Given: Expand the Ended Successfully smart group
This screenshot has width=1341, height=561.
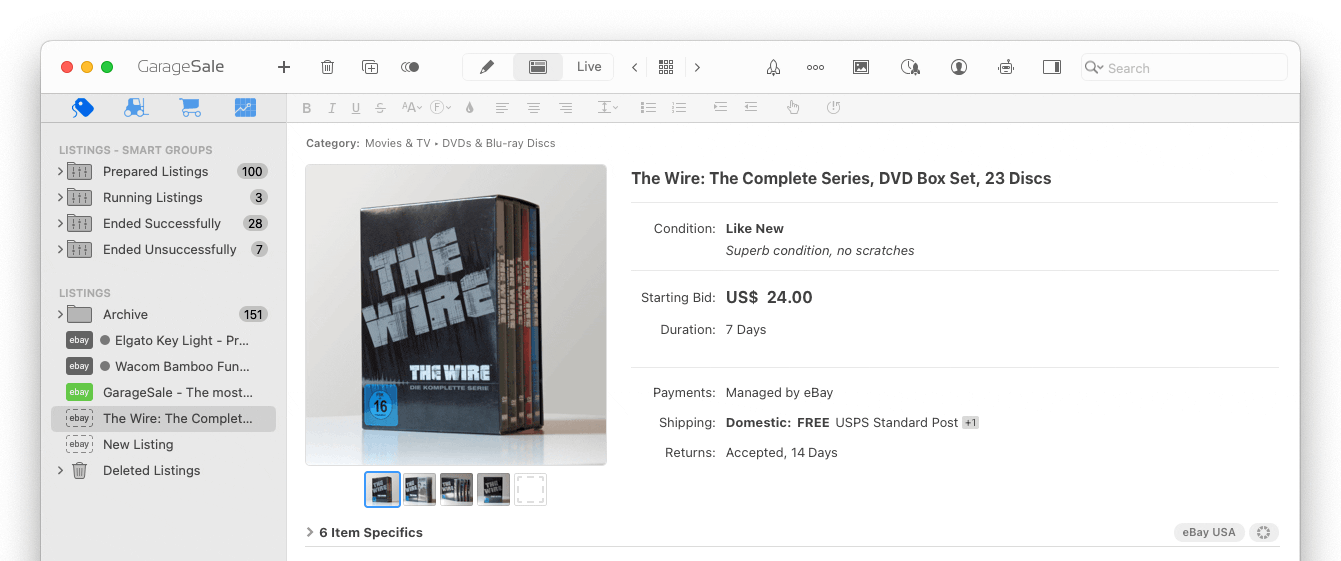Looking at the screenshot, I should (x=60, y=224).
